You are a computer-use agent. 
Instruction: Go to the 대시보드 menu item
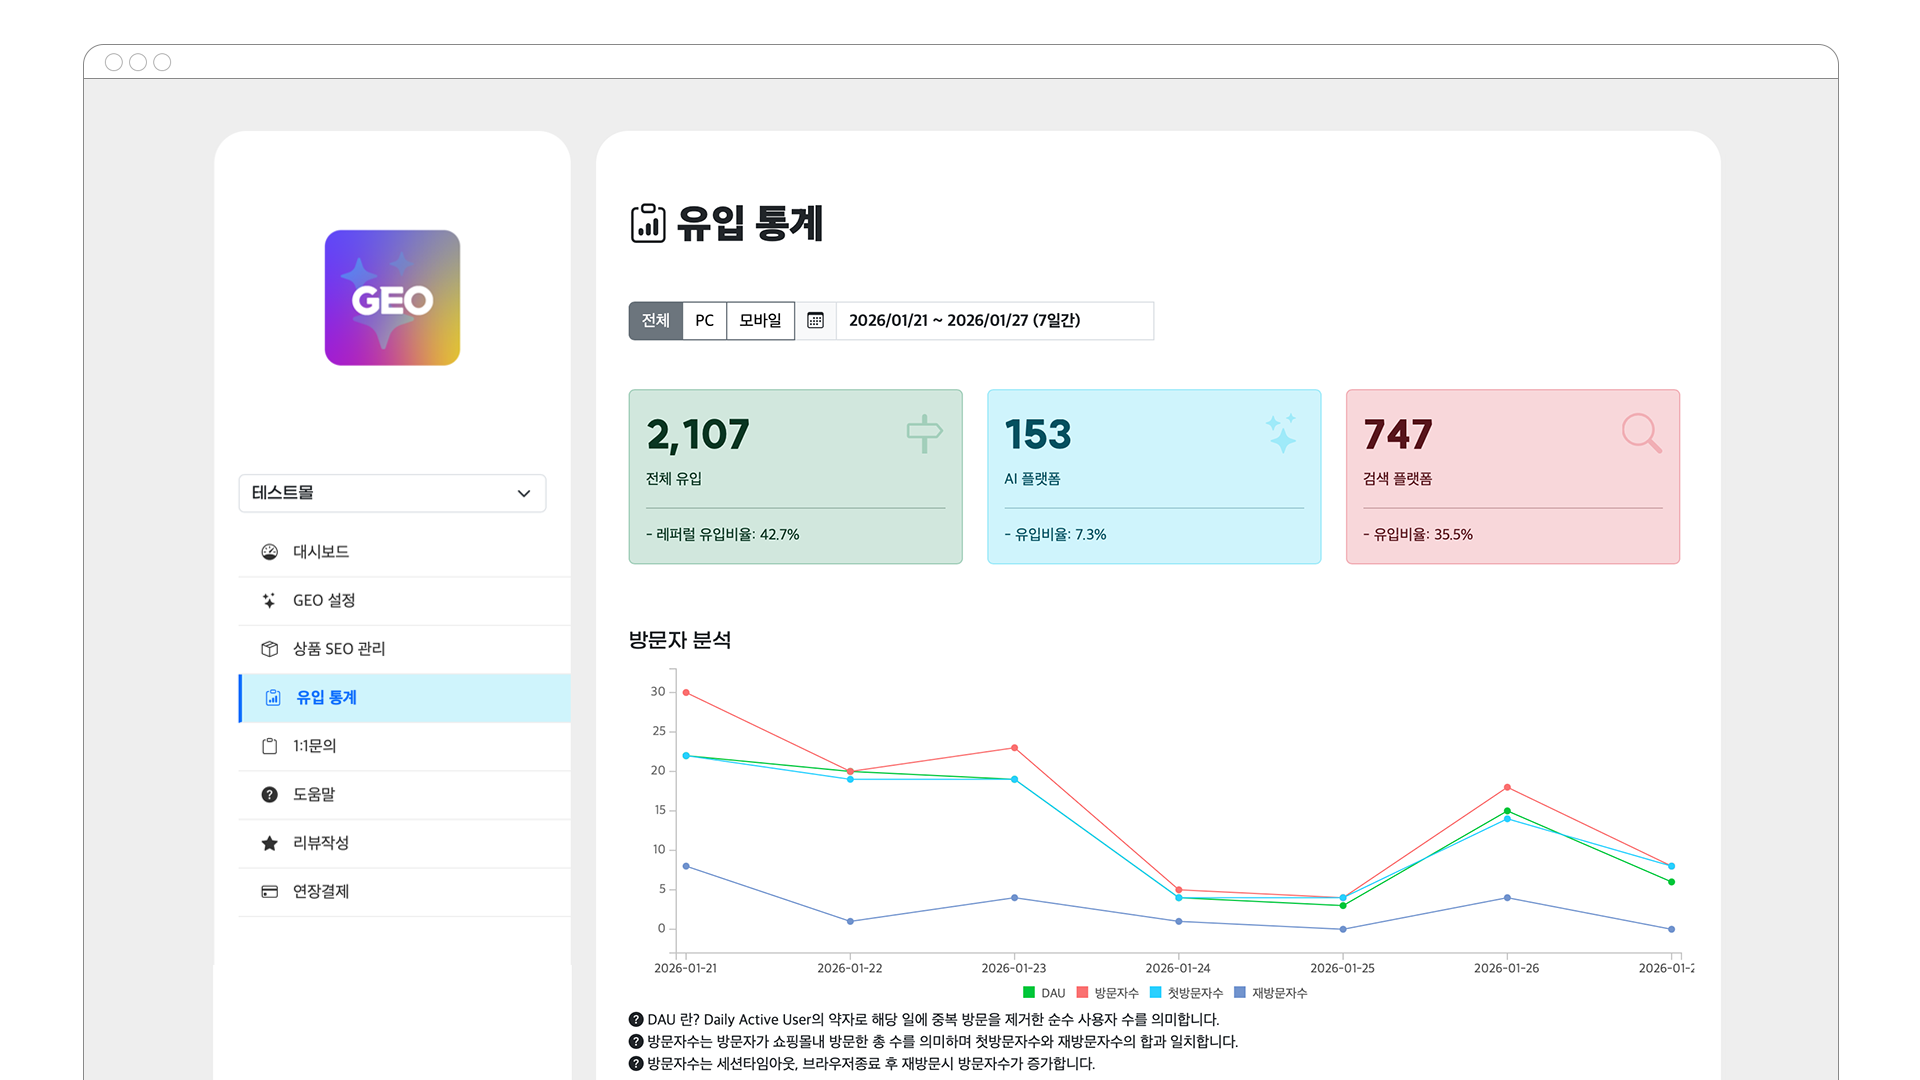click(320, 552)
